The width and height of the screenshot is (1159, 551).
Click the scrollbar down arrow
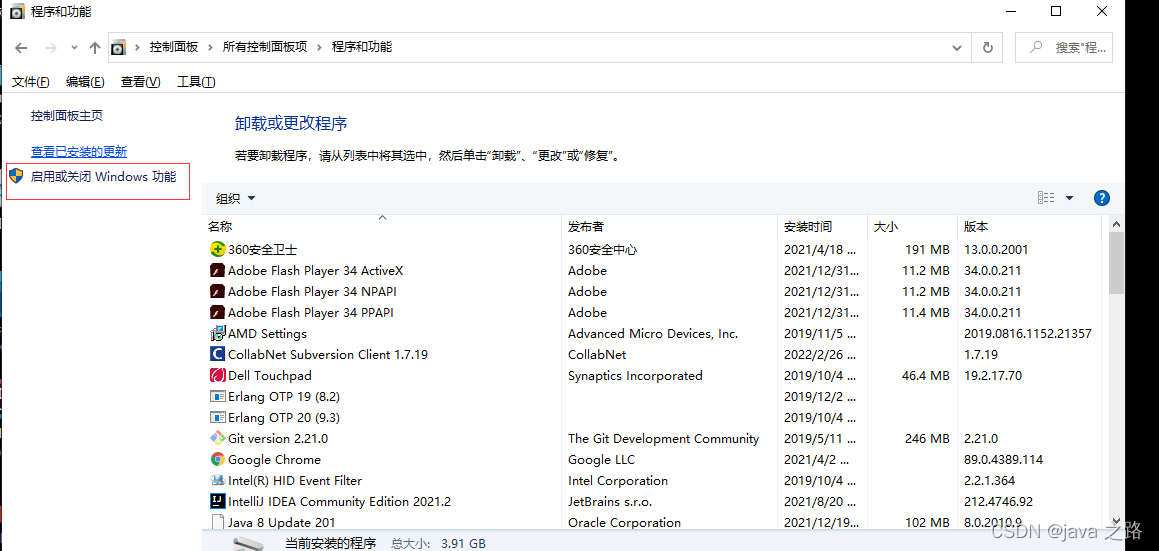tap(1116, 522)
